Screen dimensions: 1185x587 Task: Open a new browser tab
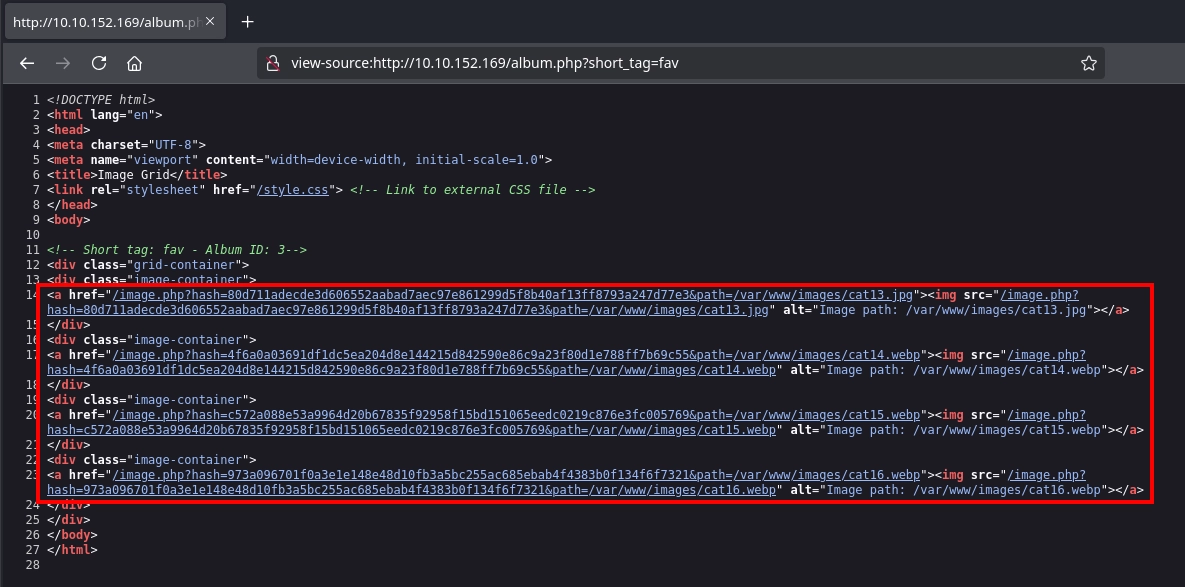pyautogui.click(x=248, y=21)
